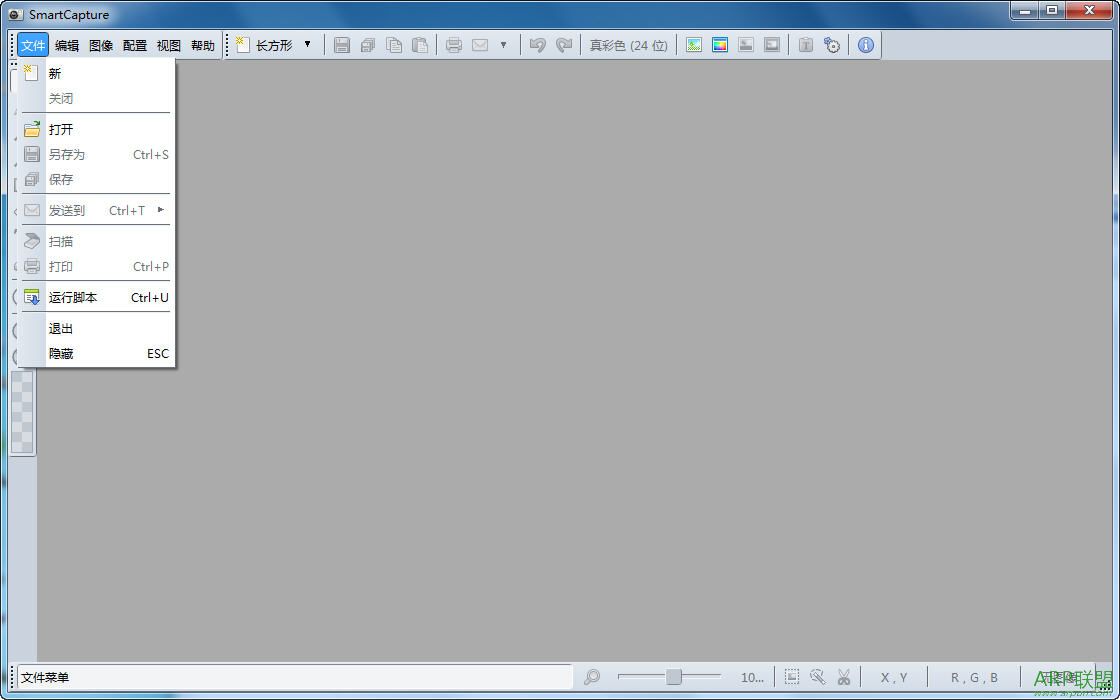This screenshot has height=700, width=1120.
Task: Click 退出 to exit the application
Action: pos(61,328)
